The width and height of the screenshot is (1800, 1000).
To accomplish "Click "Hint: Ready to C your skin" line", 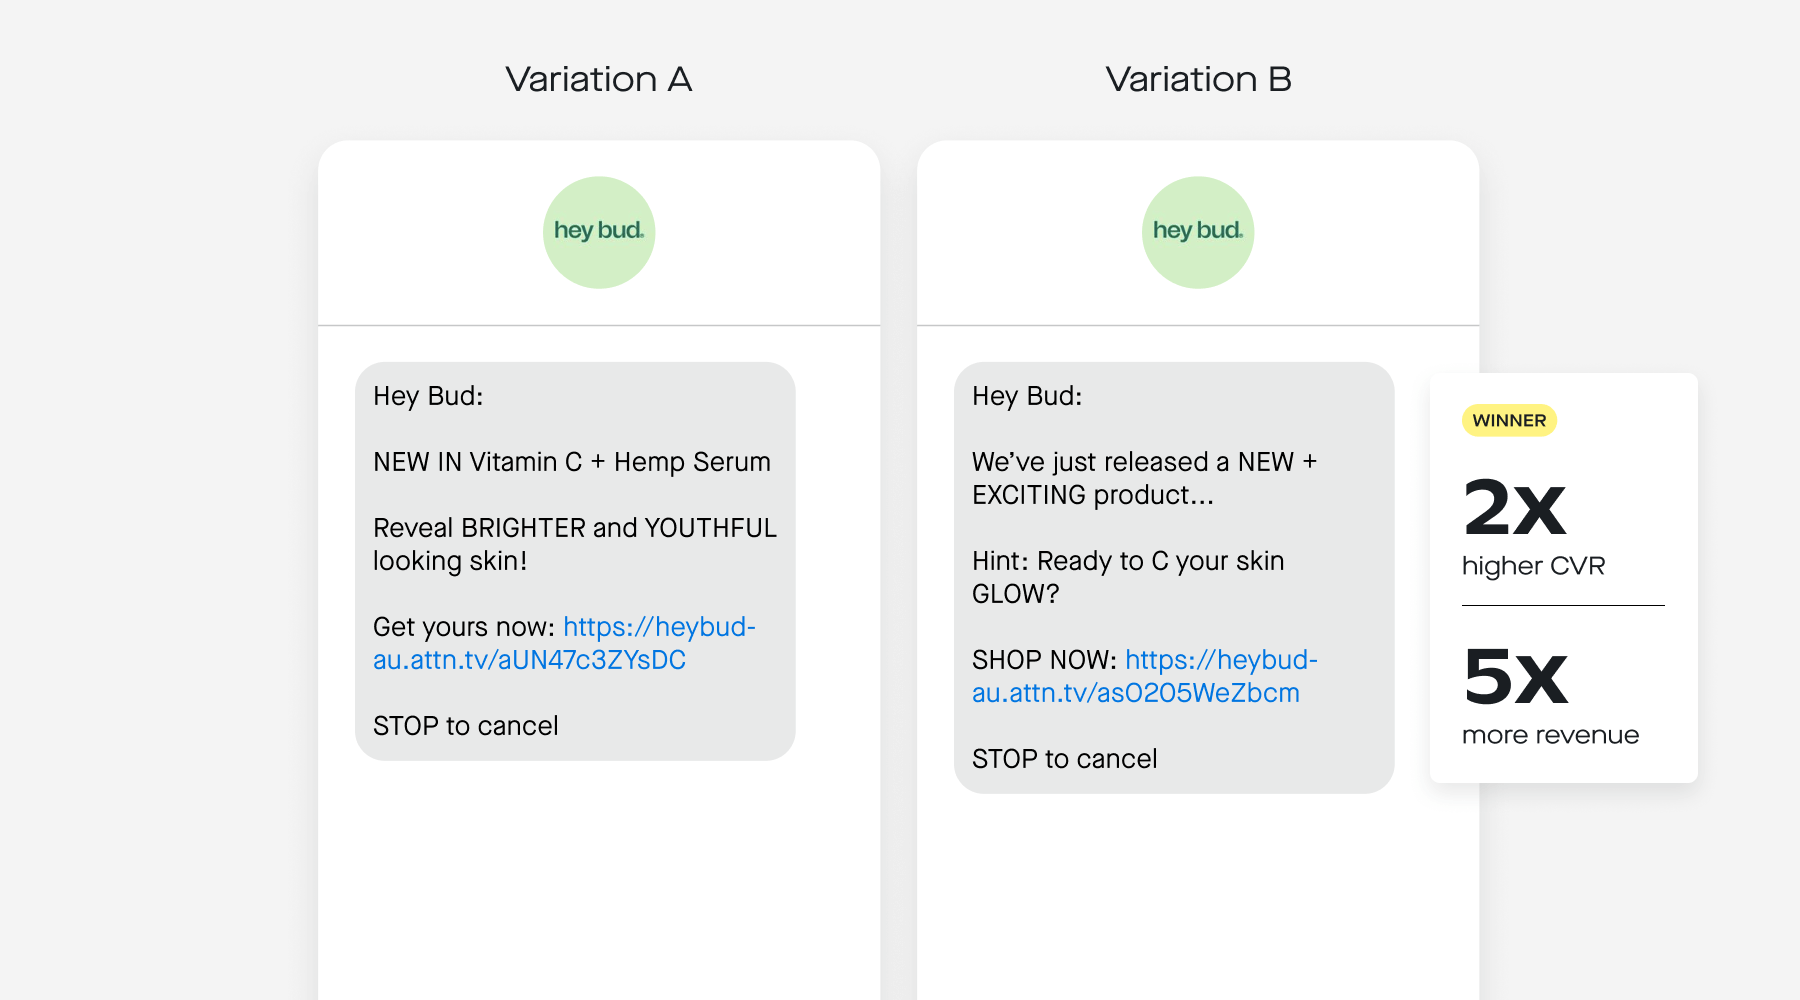I will click(1128, 561).
